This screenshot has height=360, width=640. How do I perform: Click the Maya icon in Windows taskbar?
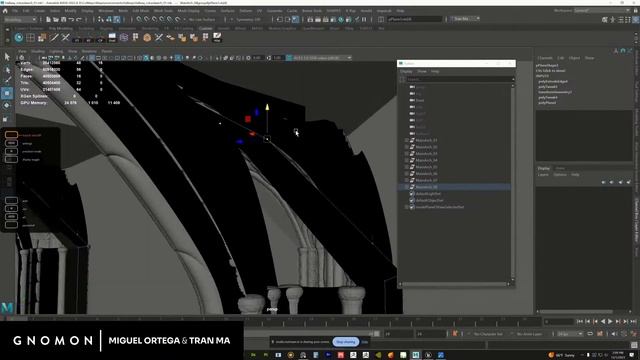tap(416, 355)
